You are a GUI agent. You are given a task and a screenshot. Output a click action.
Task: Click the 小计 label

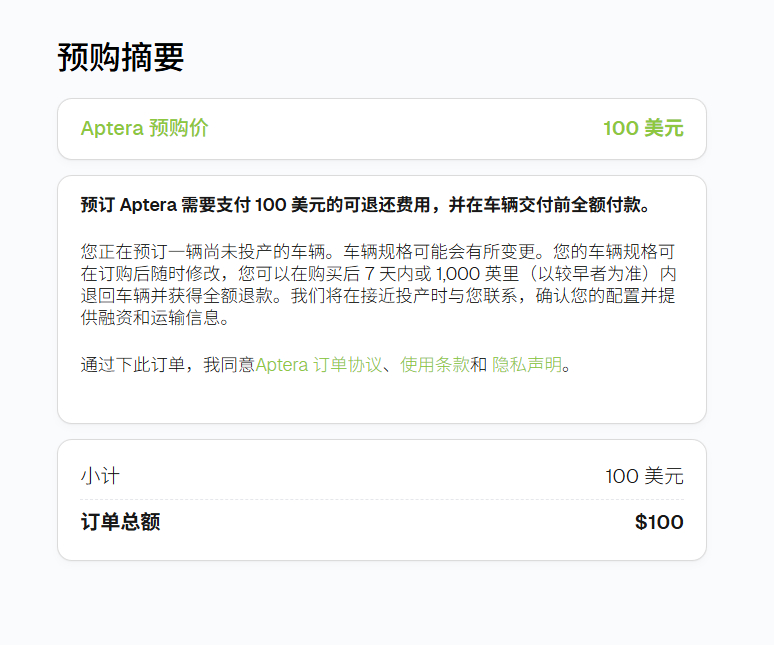pyautogui.click(x=100, y=476)
